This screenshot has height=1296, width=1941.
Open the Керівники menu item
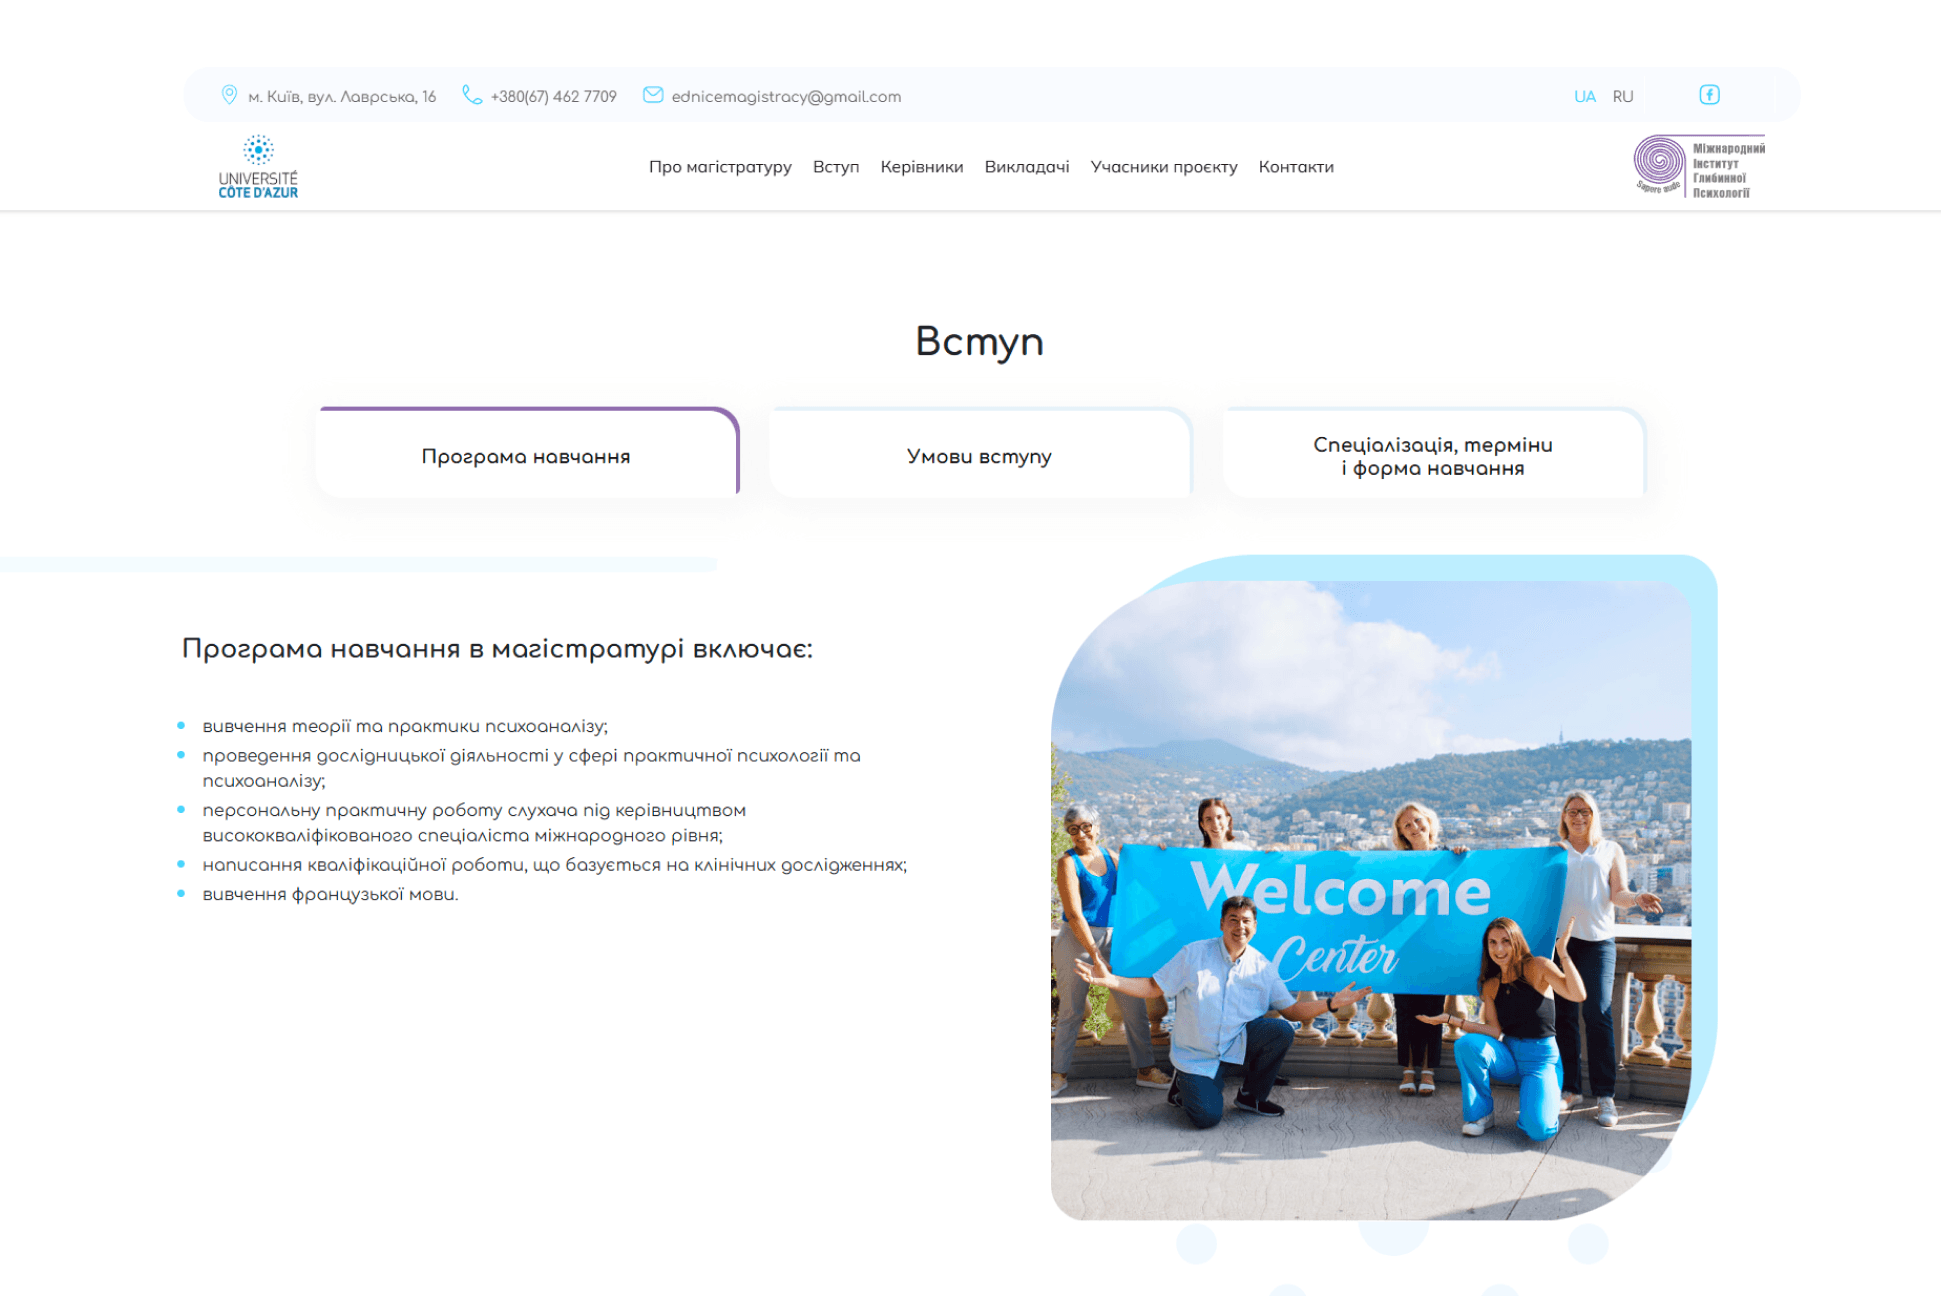(x=922, y=167)
